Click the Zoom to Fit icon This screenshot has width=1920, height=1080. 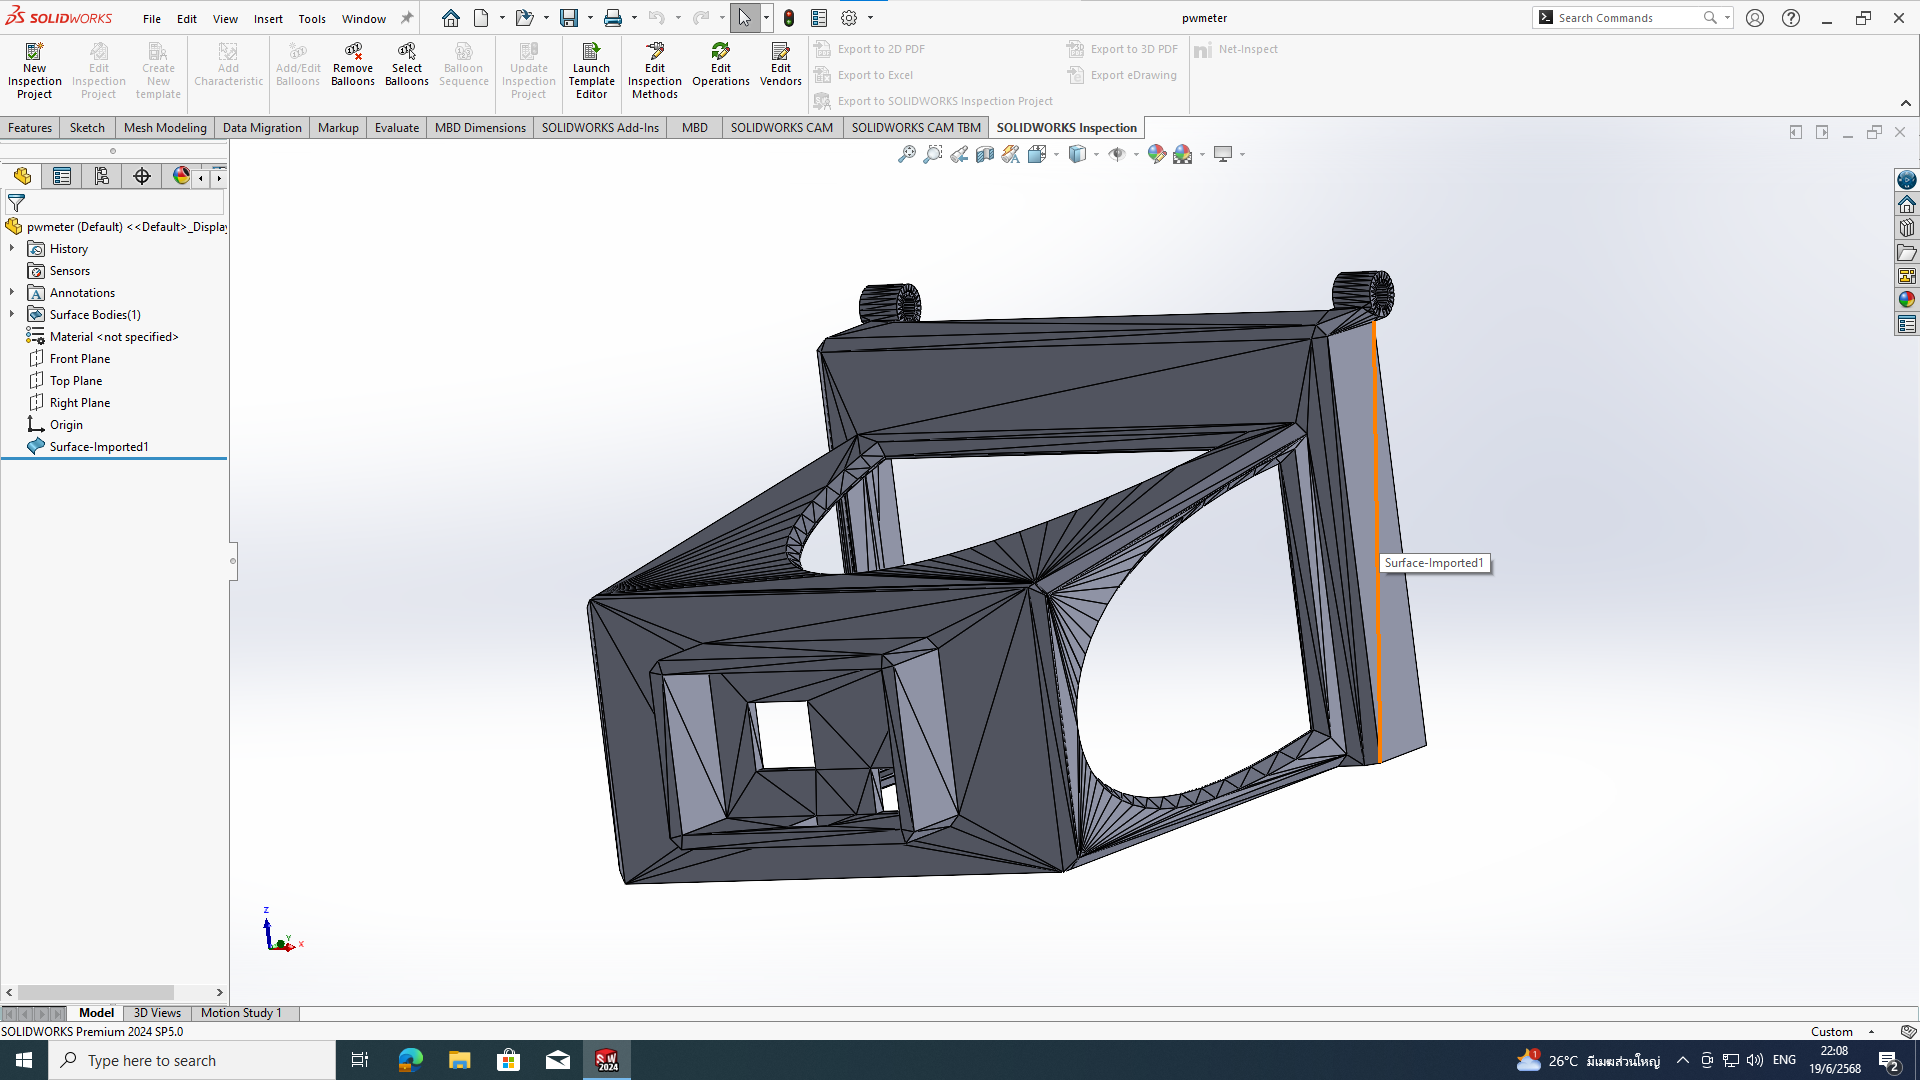906,154
